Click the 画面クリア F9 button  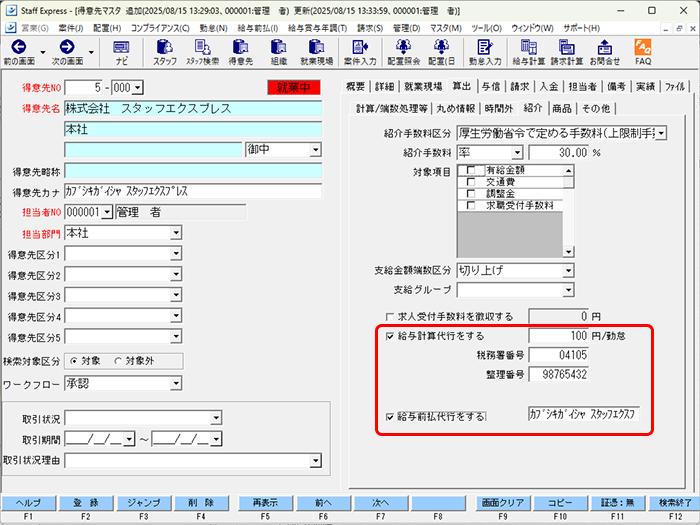coord(503,503)
